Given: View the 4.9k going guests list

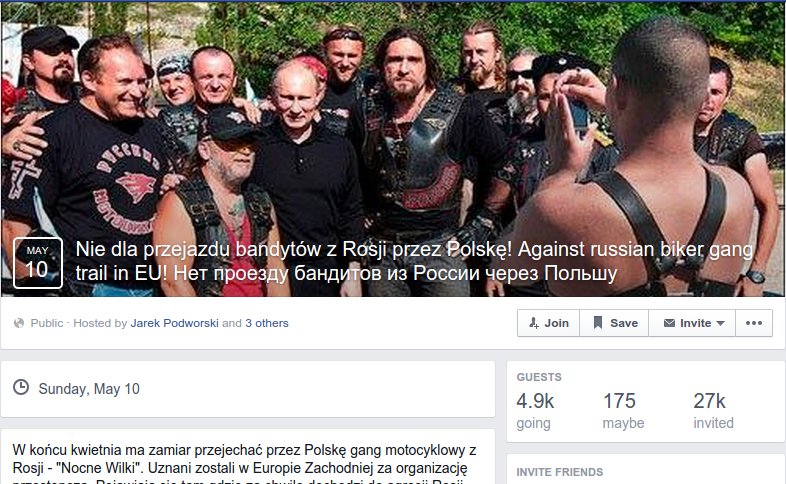Looking at the screenshot, I should click(535, 411).
